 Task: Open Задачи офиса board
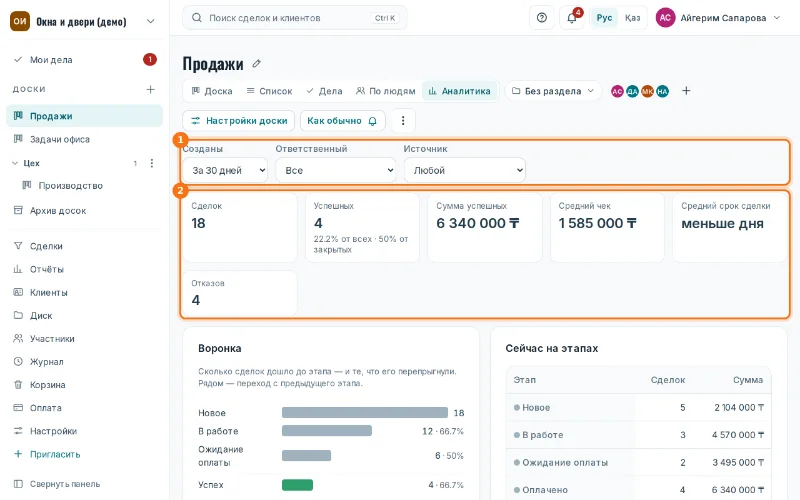point(84,139)
